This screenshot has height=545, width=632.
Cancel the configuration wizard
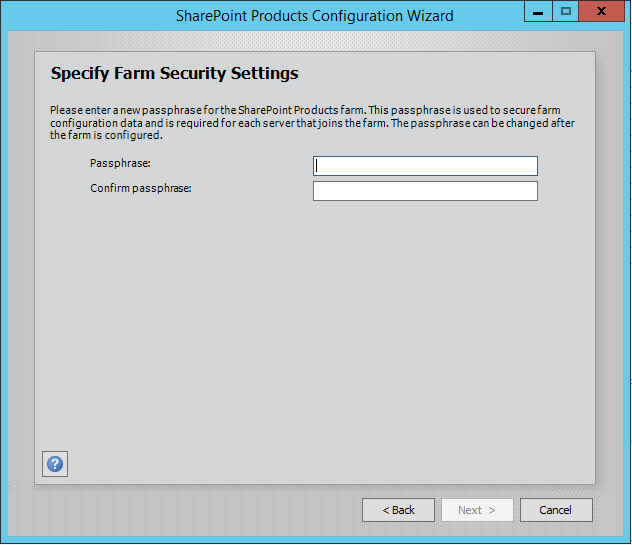click(x=556, y=510)
